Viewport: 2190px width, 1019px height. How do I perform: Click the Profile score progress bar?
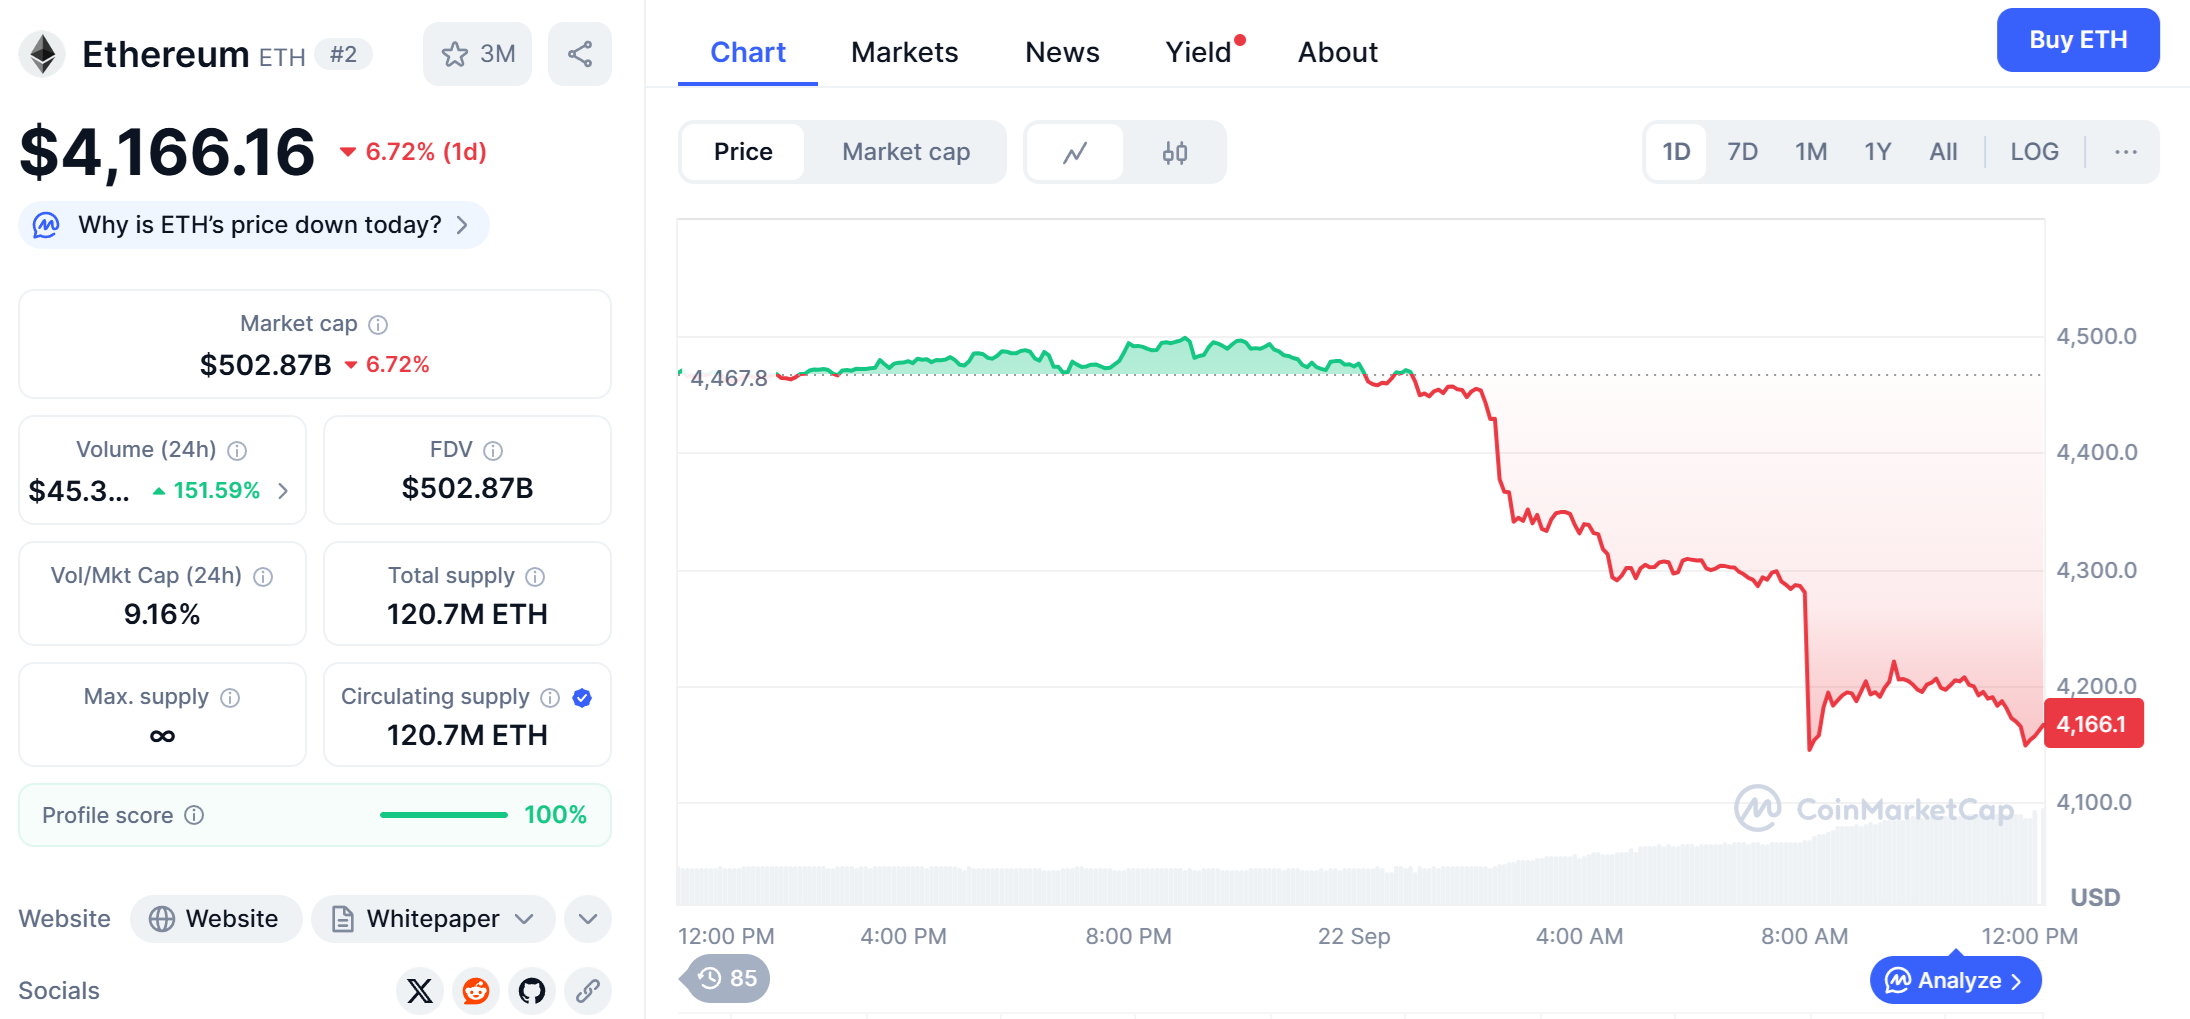(444, 815)
